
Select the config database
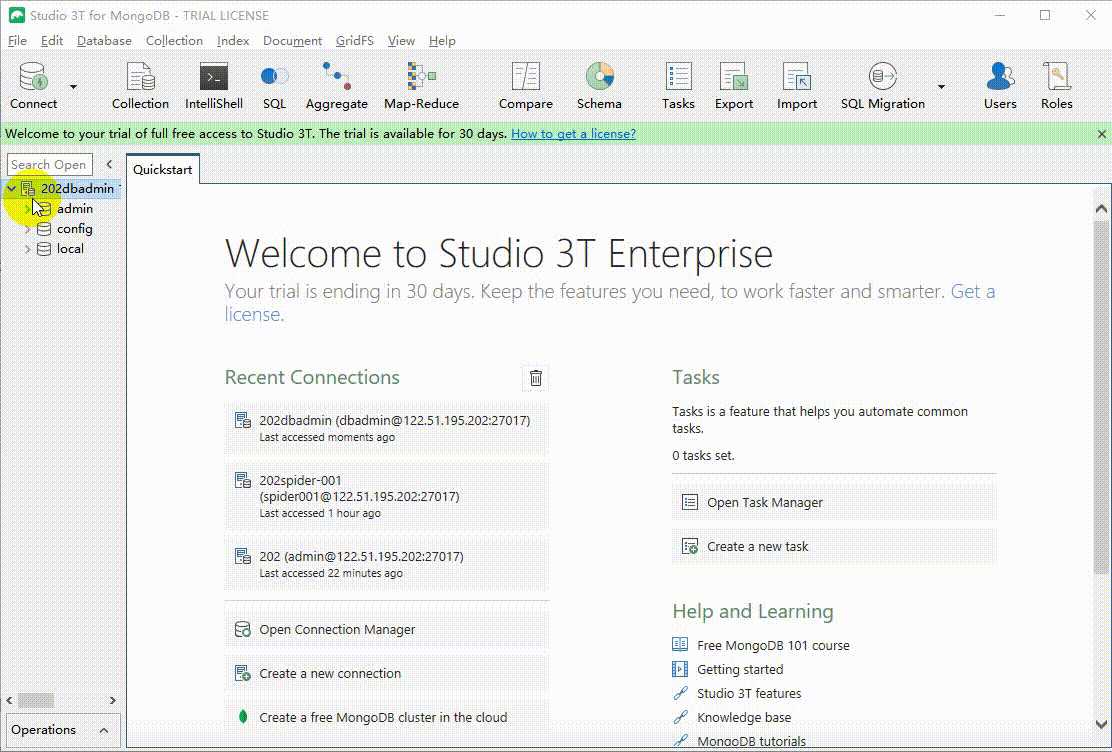[x=74, y=228]
